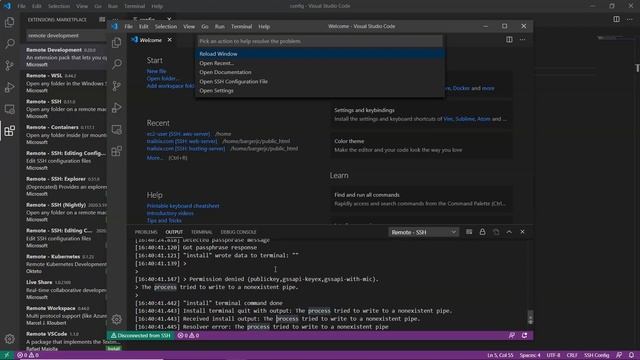
Task: Open editor More Actions in front window
Action: click(522, 40)
